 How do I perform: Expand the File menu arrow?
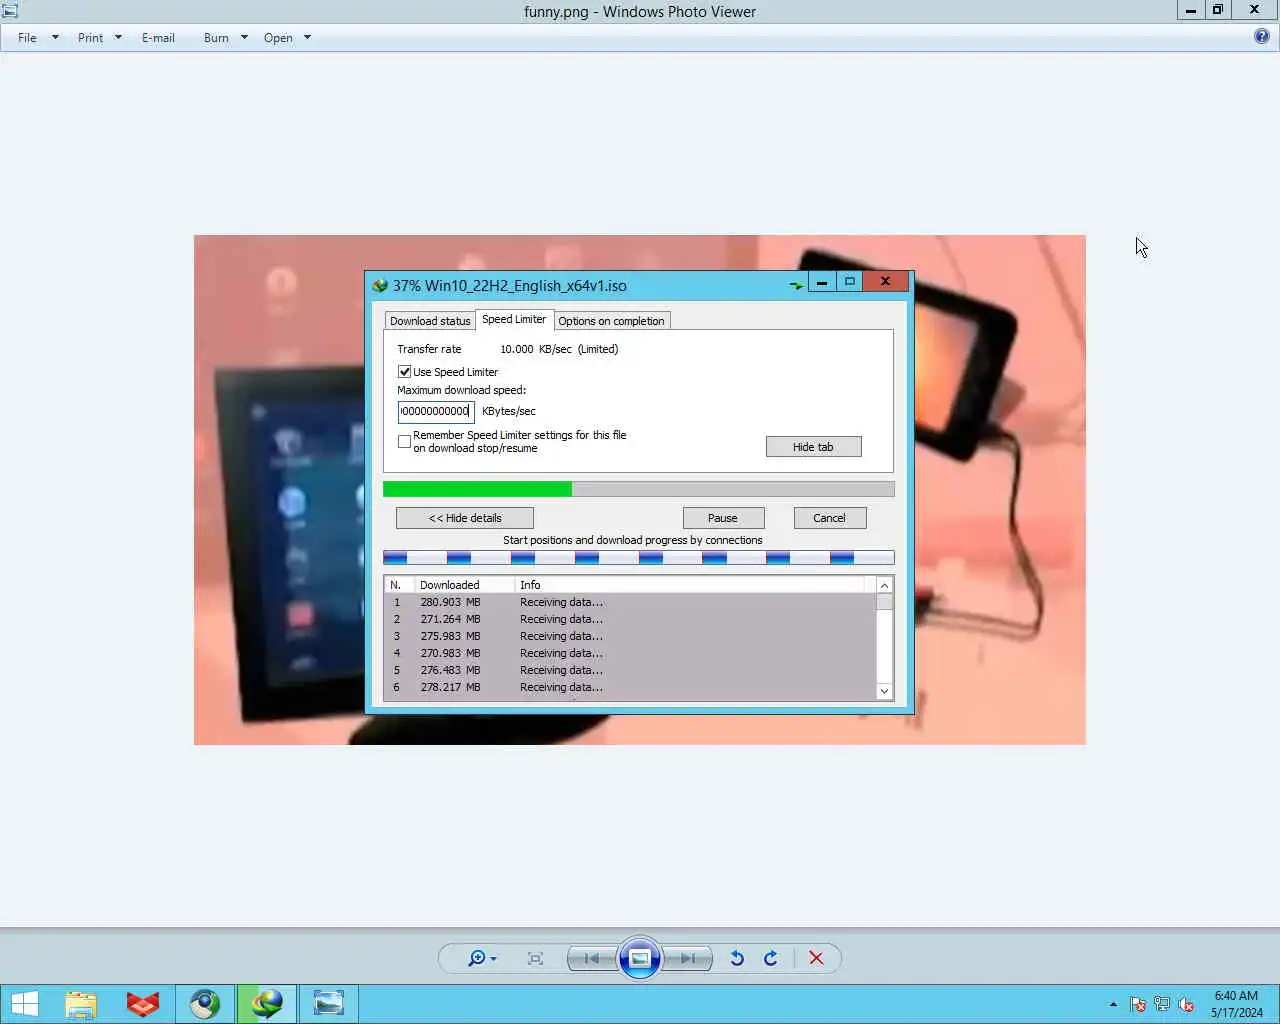coord(55,38)
